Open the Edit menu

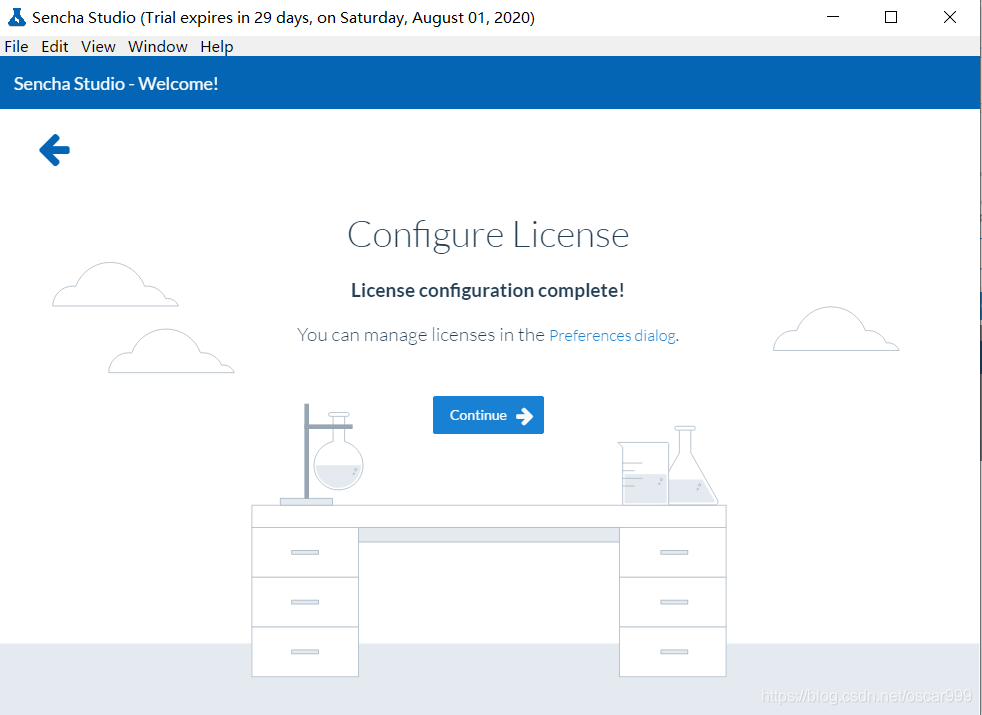55,46
